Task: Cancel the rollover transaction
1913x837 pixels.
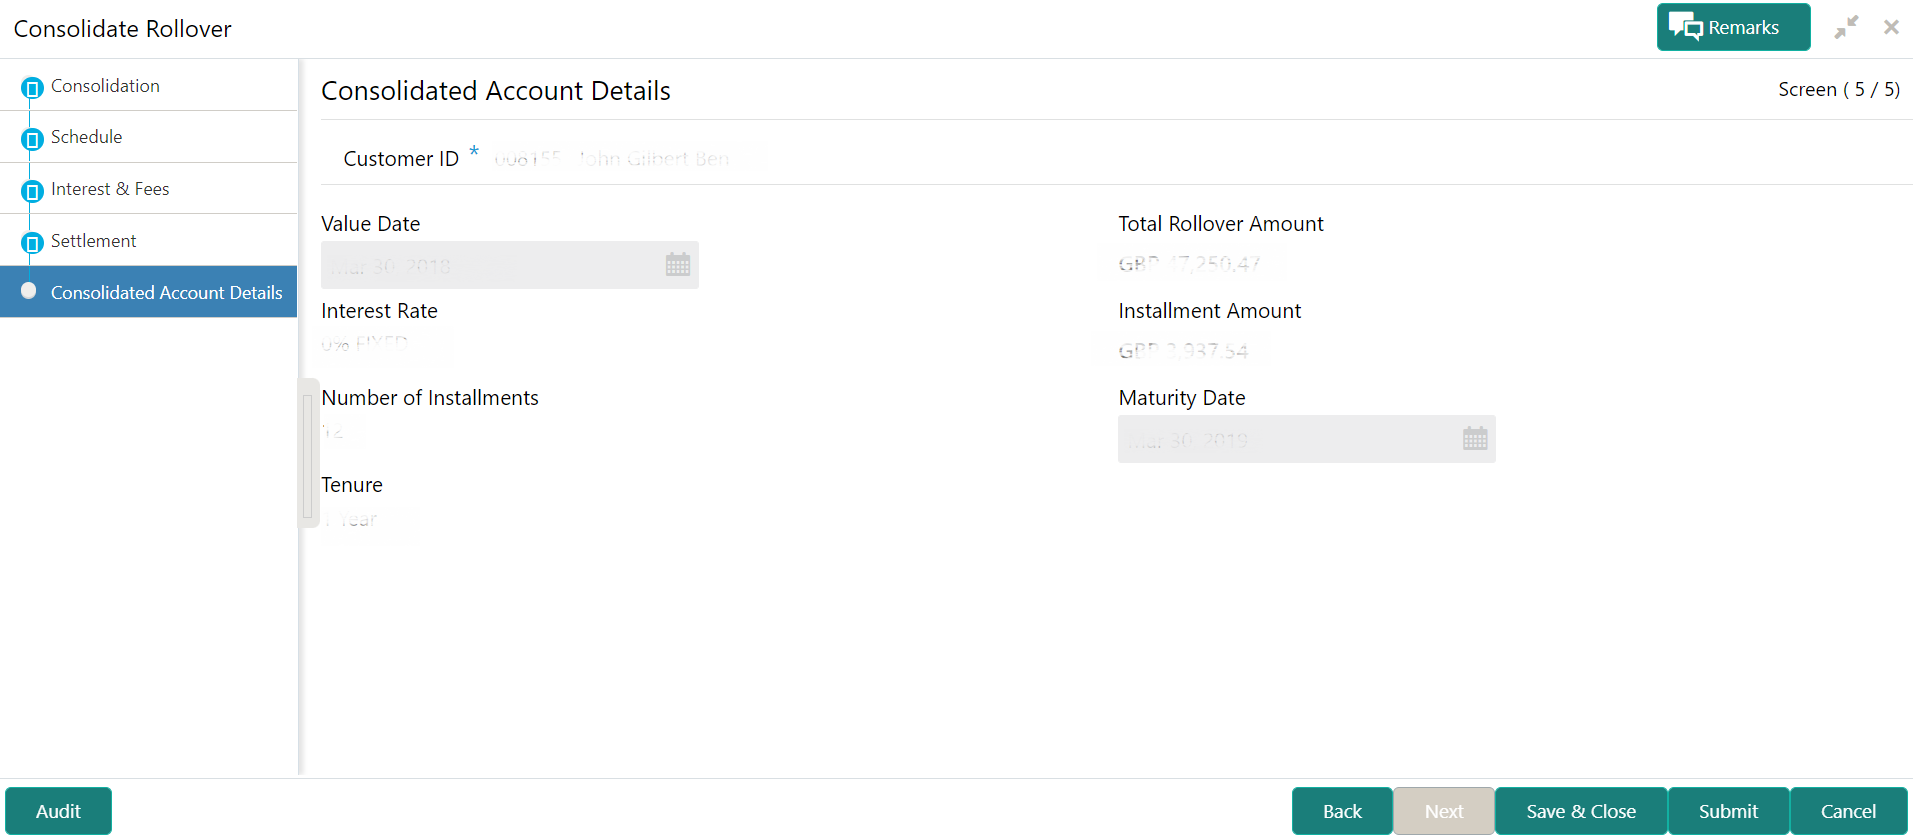Action: [1848, 811]
